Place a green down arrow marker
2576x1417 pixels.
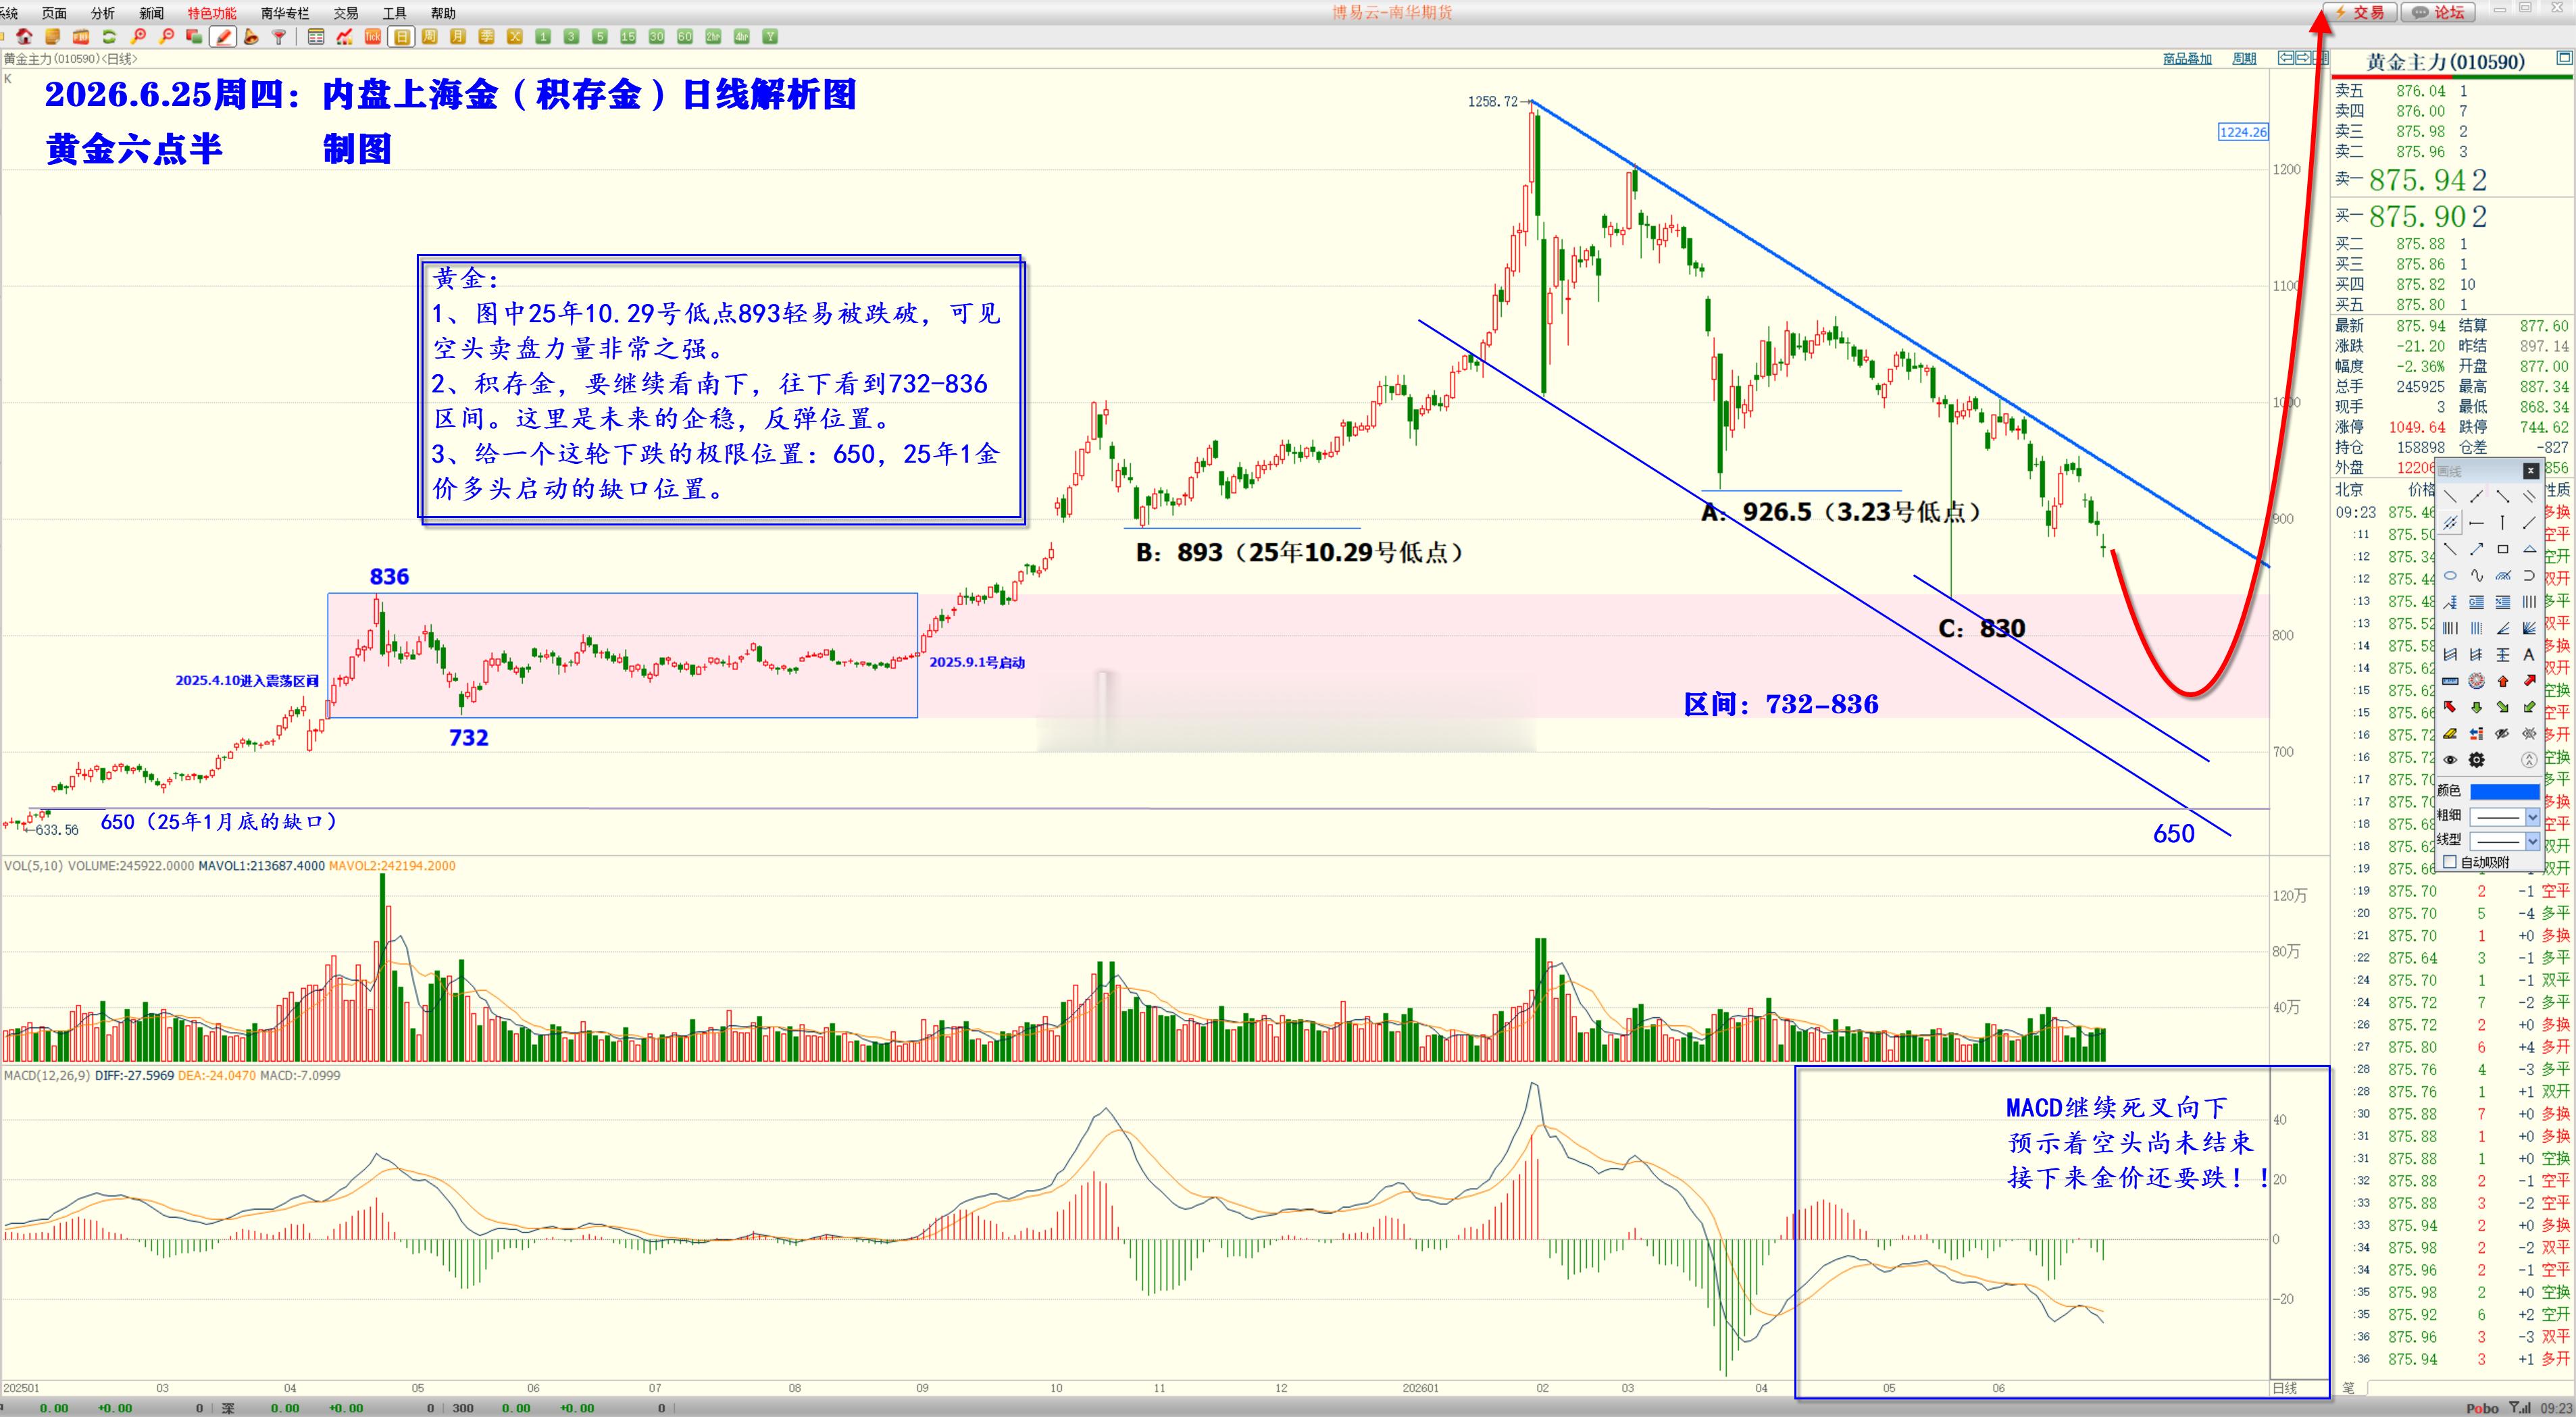[2477, 707]
